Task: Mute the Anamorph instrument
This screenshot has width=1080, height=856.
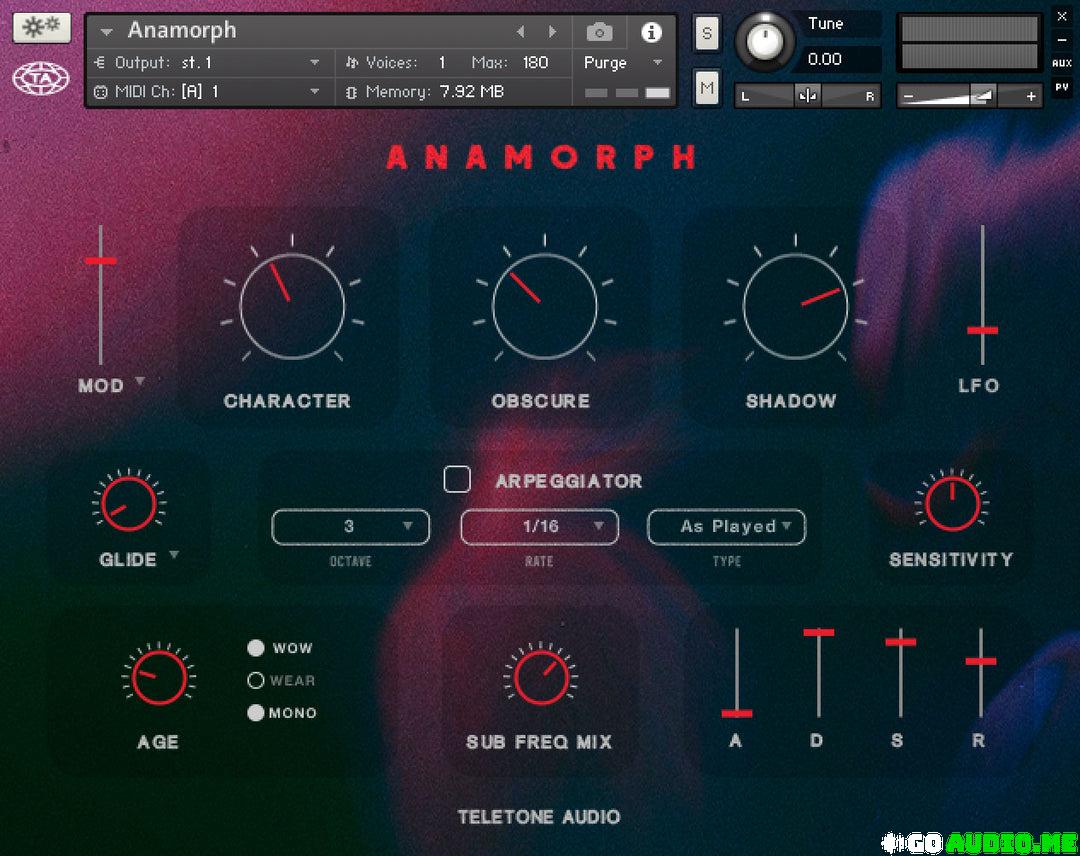Action: (707, 87)
